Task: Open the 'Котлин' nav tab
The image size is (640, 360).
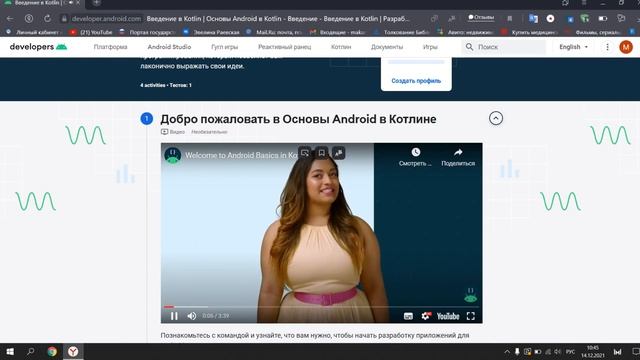Action: 341,47
